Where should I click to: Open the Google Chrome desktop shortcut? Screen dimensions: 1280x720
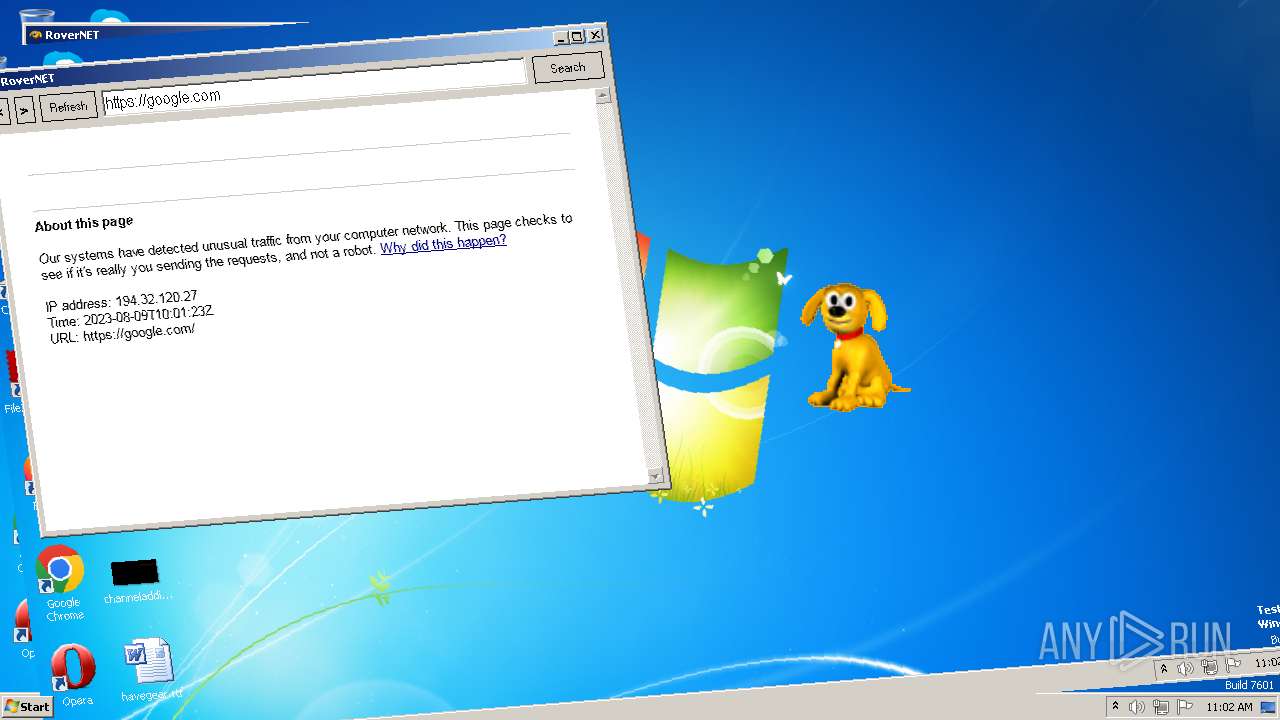pos(62,583)
